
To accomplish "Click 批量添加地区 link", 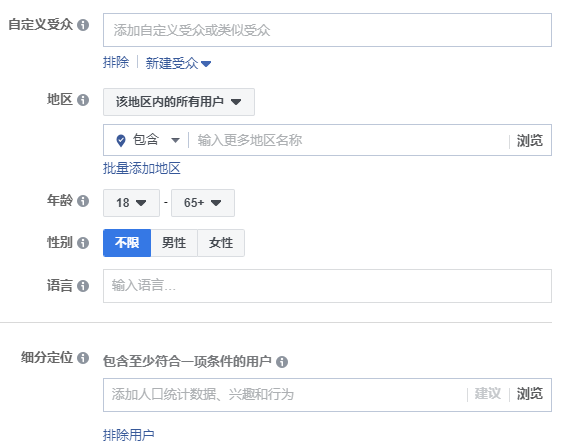I will click(142, 168).
